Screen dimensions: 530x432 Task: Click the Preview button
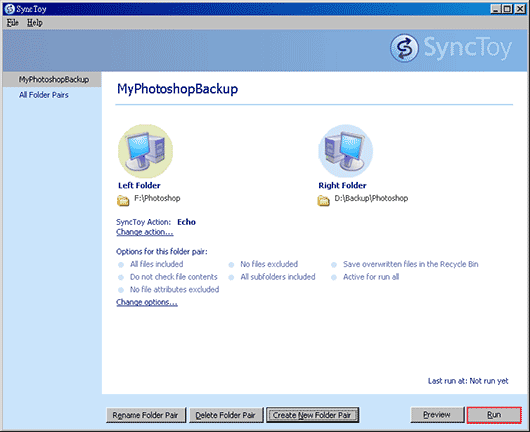tap(437, 414)
